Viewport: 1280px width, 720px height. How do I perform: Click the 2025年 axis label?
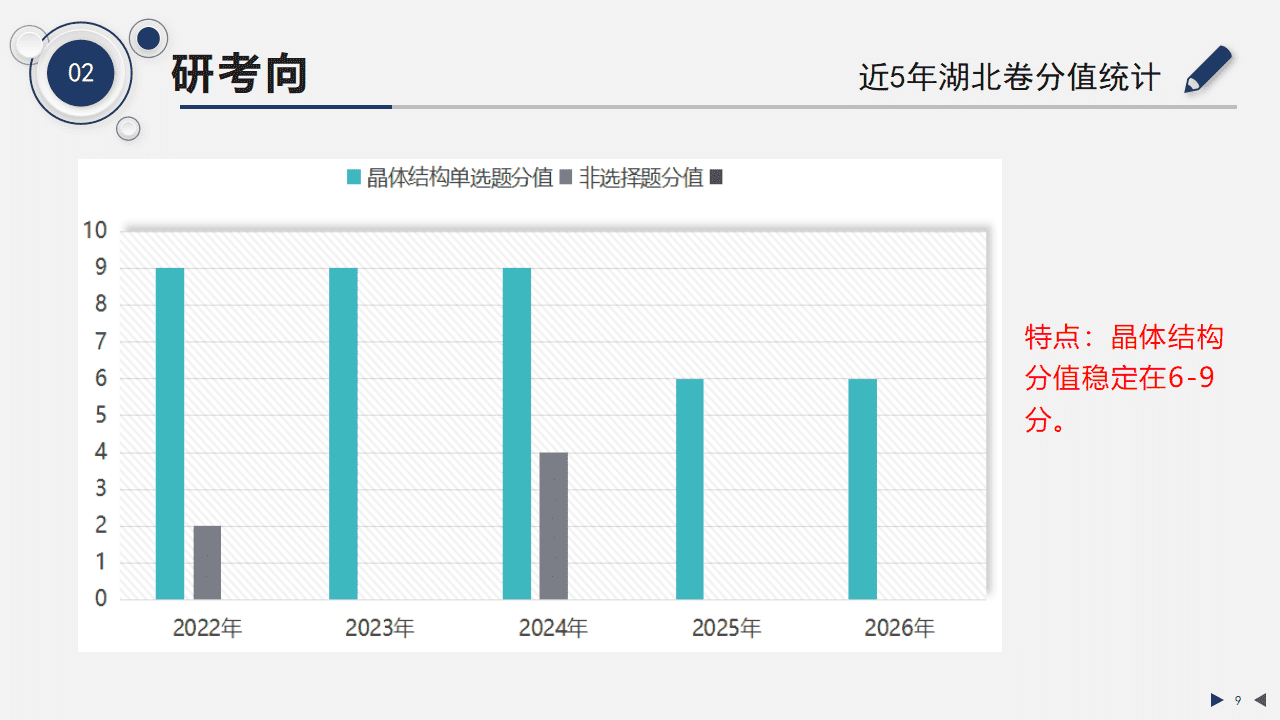click(727, 628)
